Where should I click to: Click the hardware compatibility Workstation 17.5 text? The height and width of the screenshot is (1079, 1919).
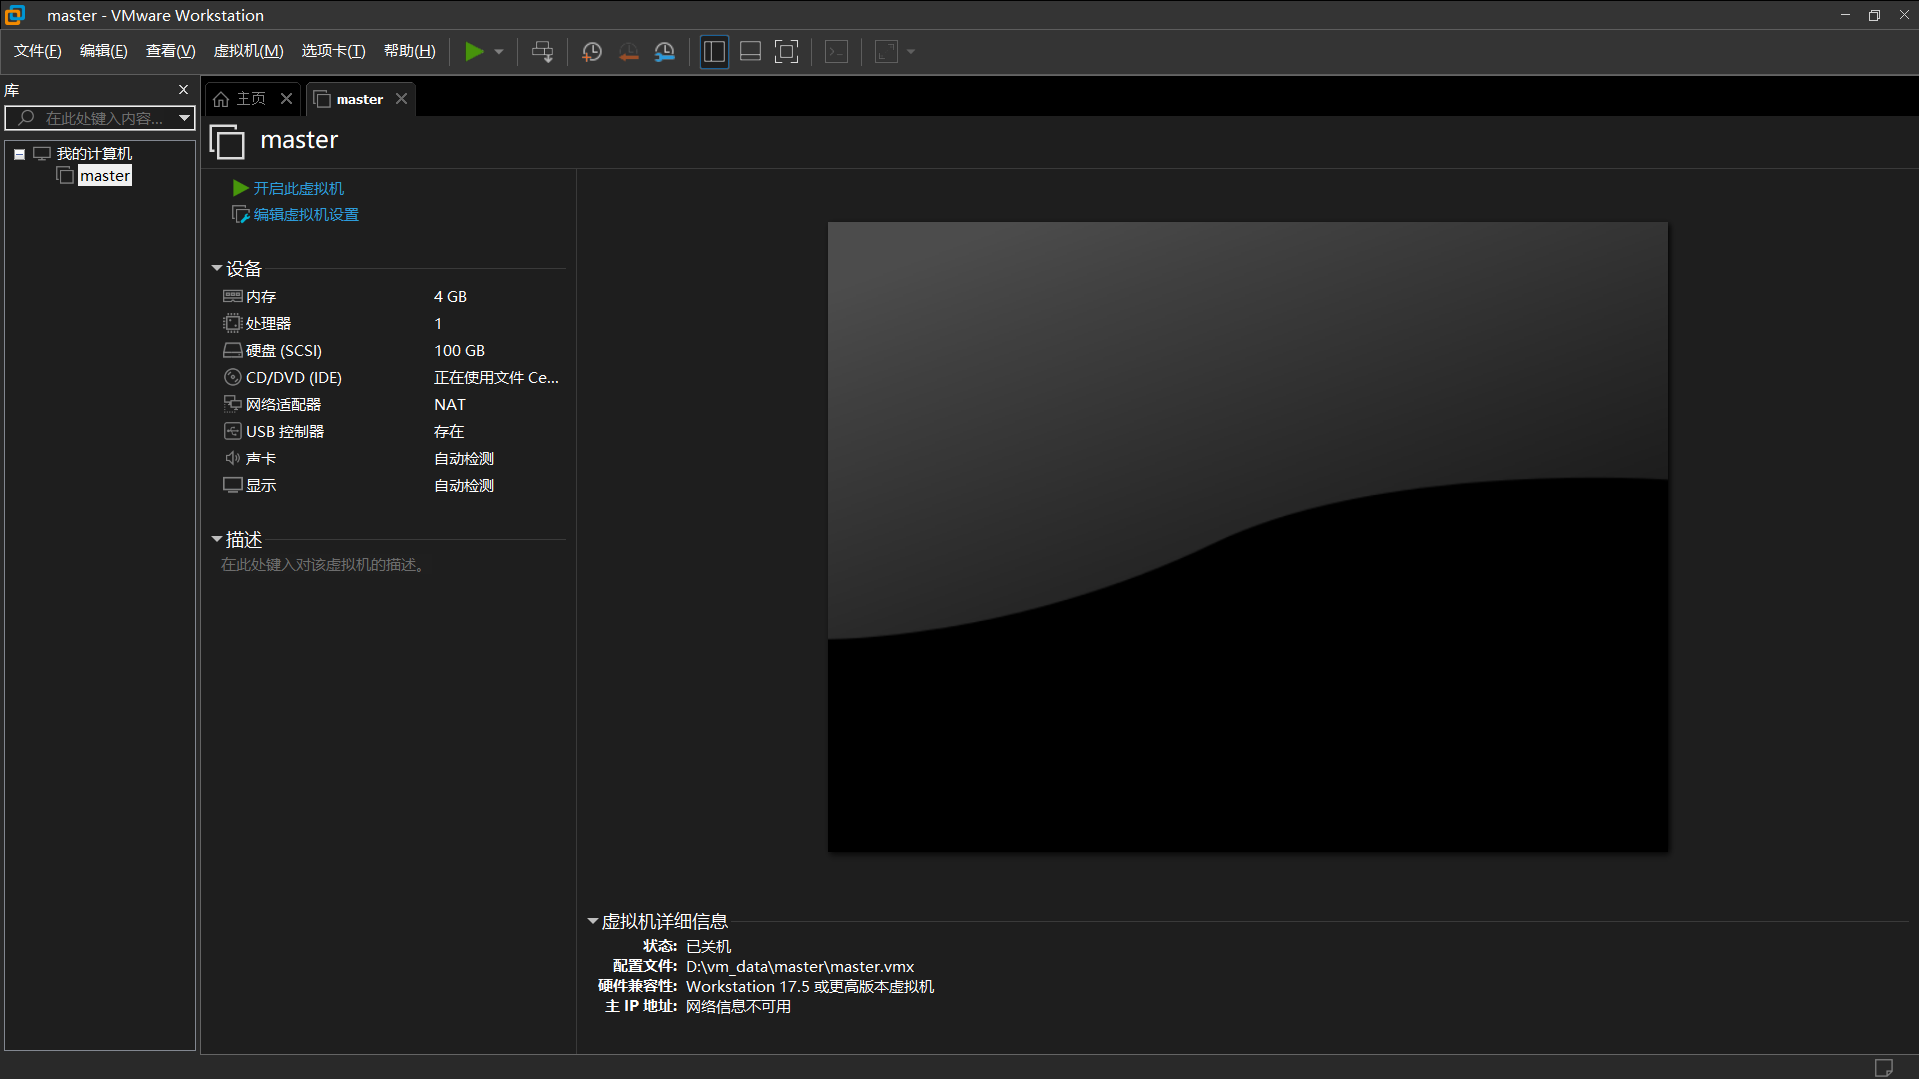pyautogui.click(x=810, y=987)
